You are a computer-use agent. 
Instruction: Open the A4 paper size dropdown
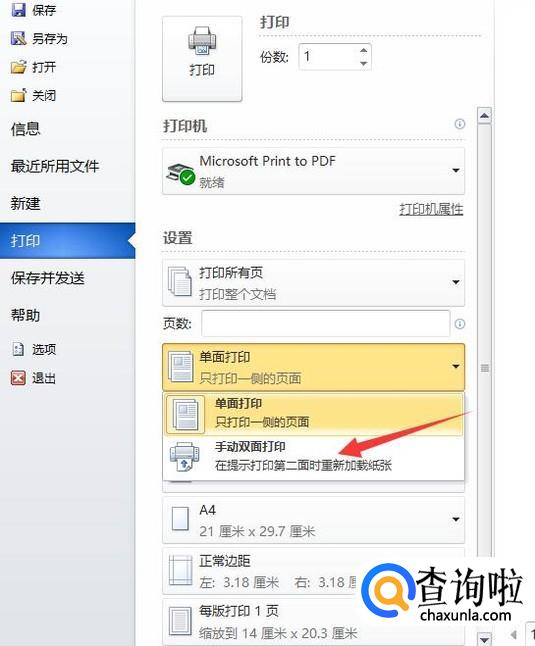[x=314, y=520]
